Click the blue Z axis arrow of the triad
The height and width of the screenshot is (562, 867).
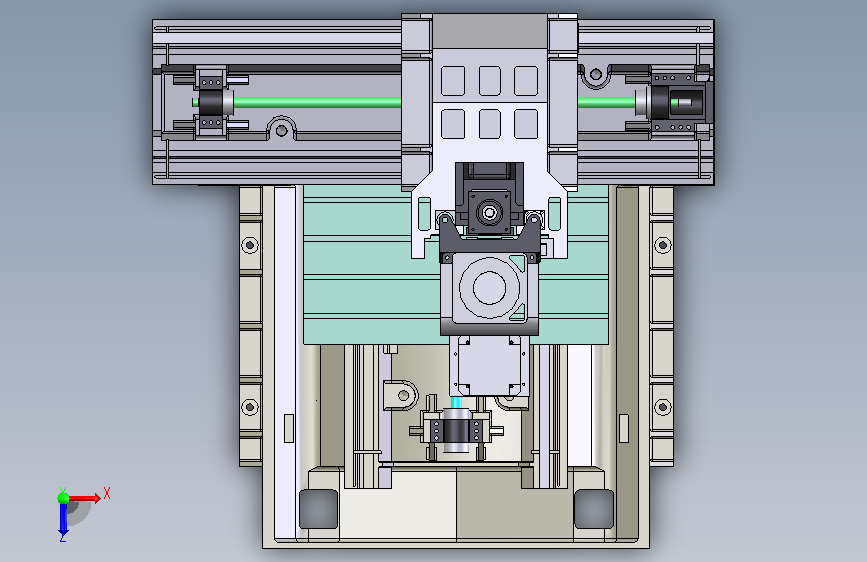(63, 520)
